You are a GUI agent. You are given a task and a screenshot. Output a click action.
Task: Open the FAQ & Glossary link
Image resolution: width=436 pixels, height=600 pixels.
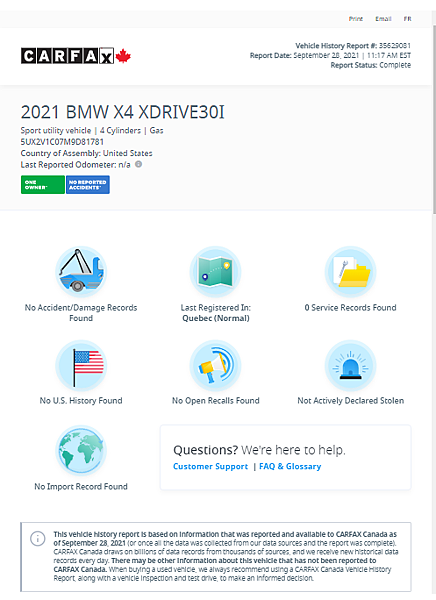pos(290,466)
